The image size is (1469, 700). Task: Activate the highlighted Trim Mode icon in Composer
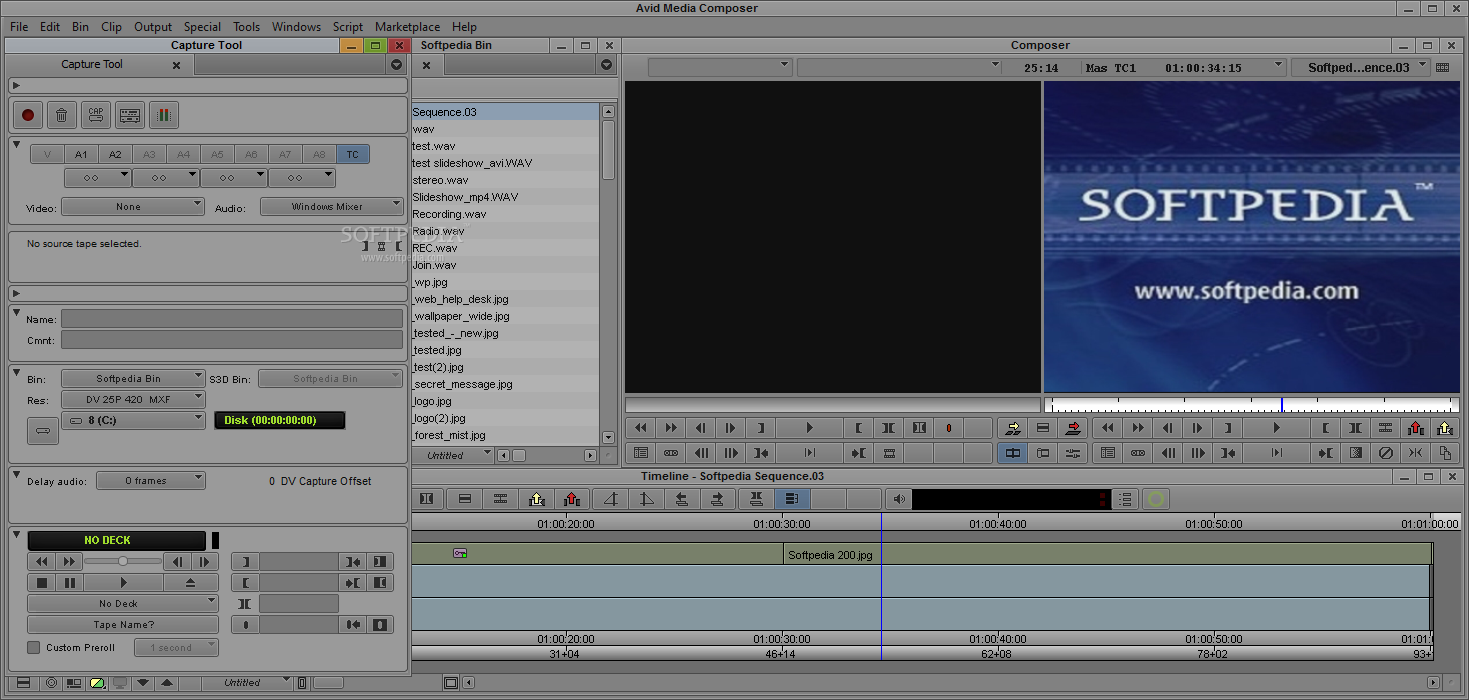pyautogui.click(x=1013, y=453)
